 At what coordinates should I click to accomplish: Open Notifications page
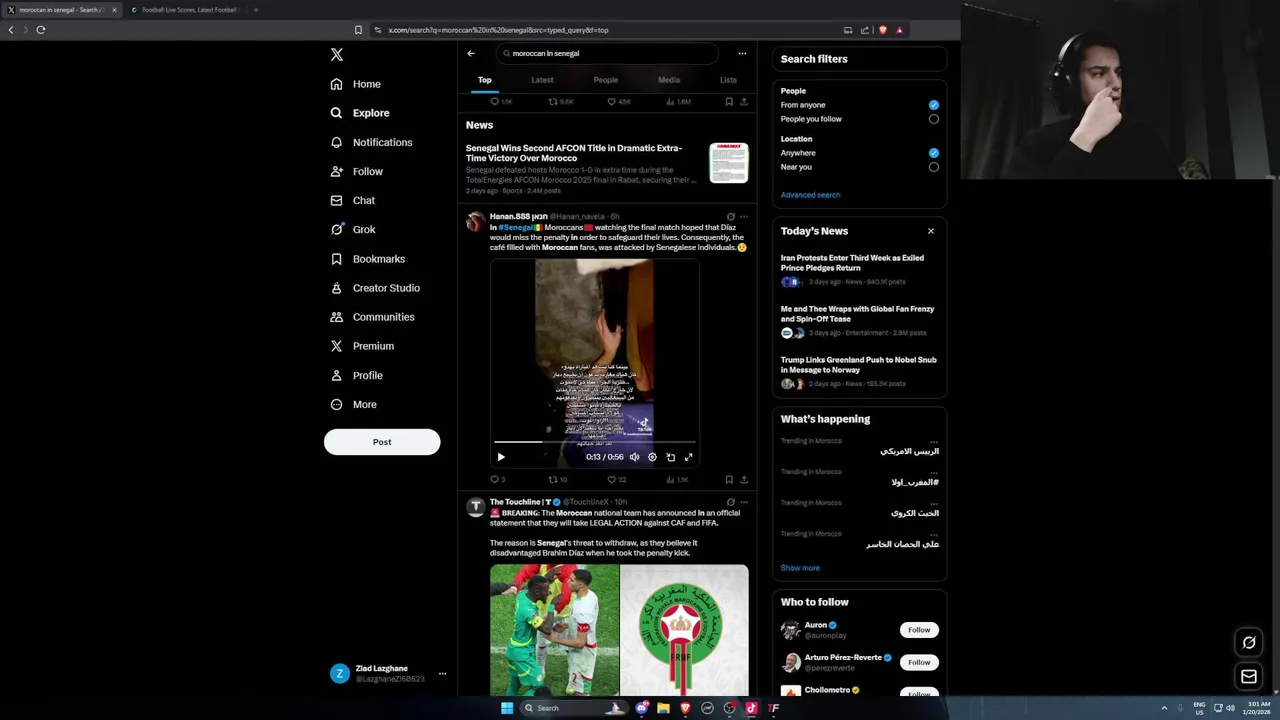point(371,142)
